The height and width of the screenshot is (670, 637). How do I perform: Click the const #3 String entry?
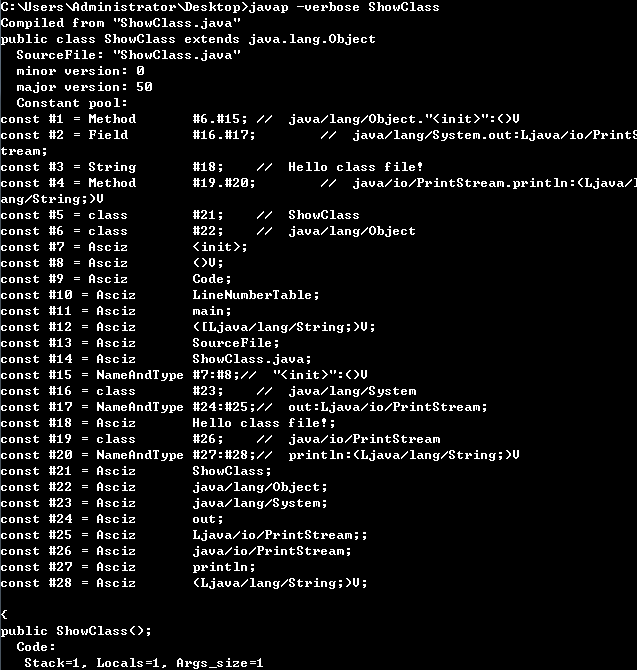coord(68,167)
